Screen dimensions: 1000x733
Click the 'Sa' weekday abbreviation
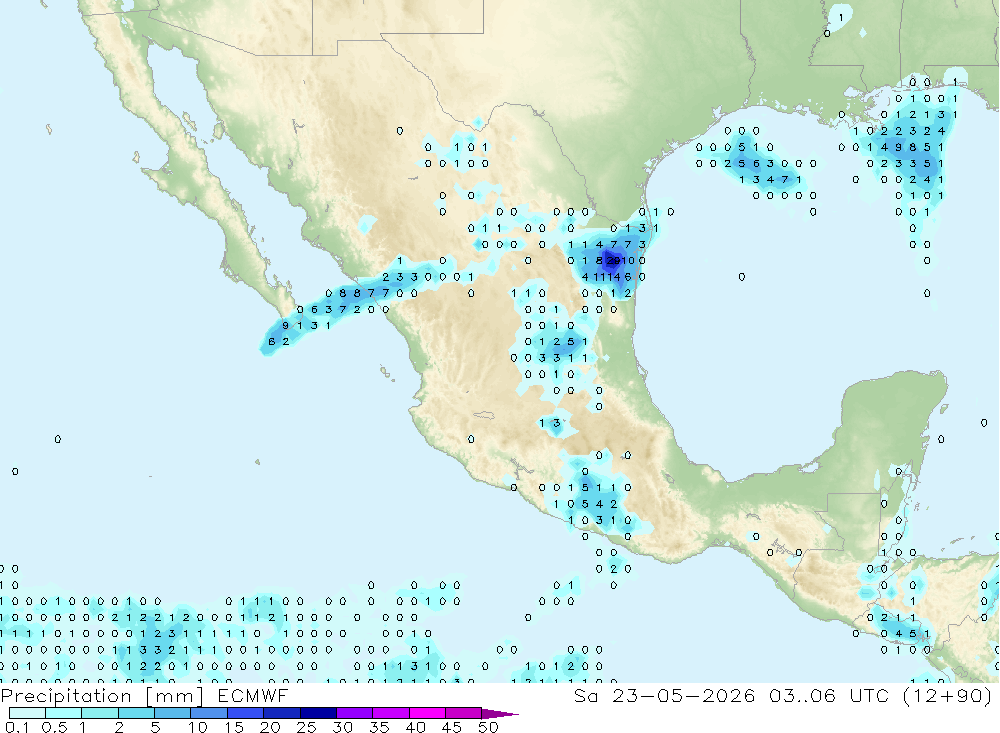pyautogui.click(x=585, y=695)
